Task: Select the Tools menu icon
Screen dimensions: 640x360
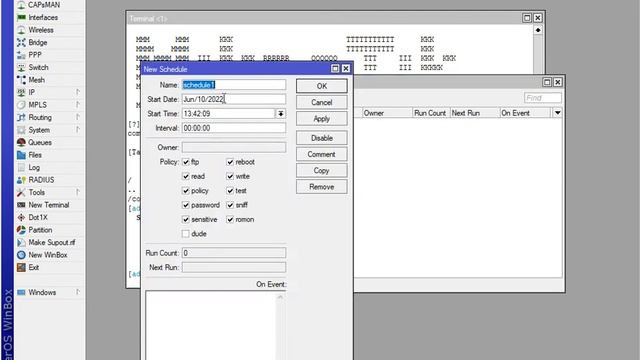Action: tap(21, 192)
